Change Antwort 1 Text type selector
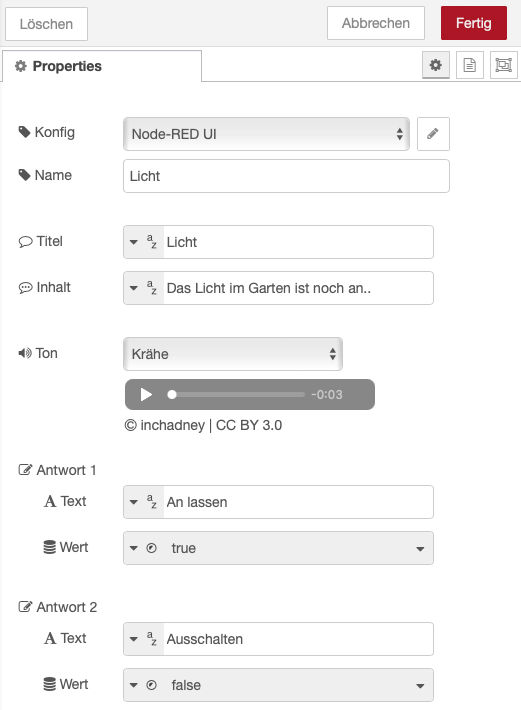Screen dimensions: 521x710 [x=143, y=502]
